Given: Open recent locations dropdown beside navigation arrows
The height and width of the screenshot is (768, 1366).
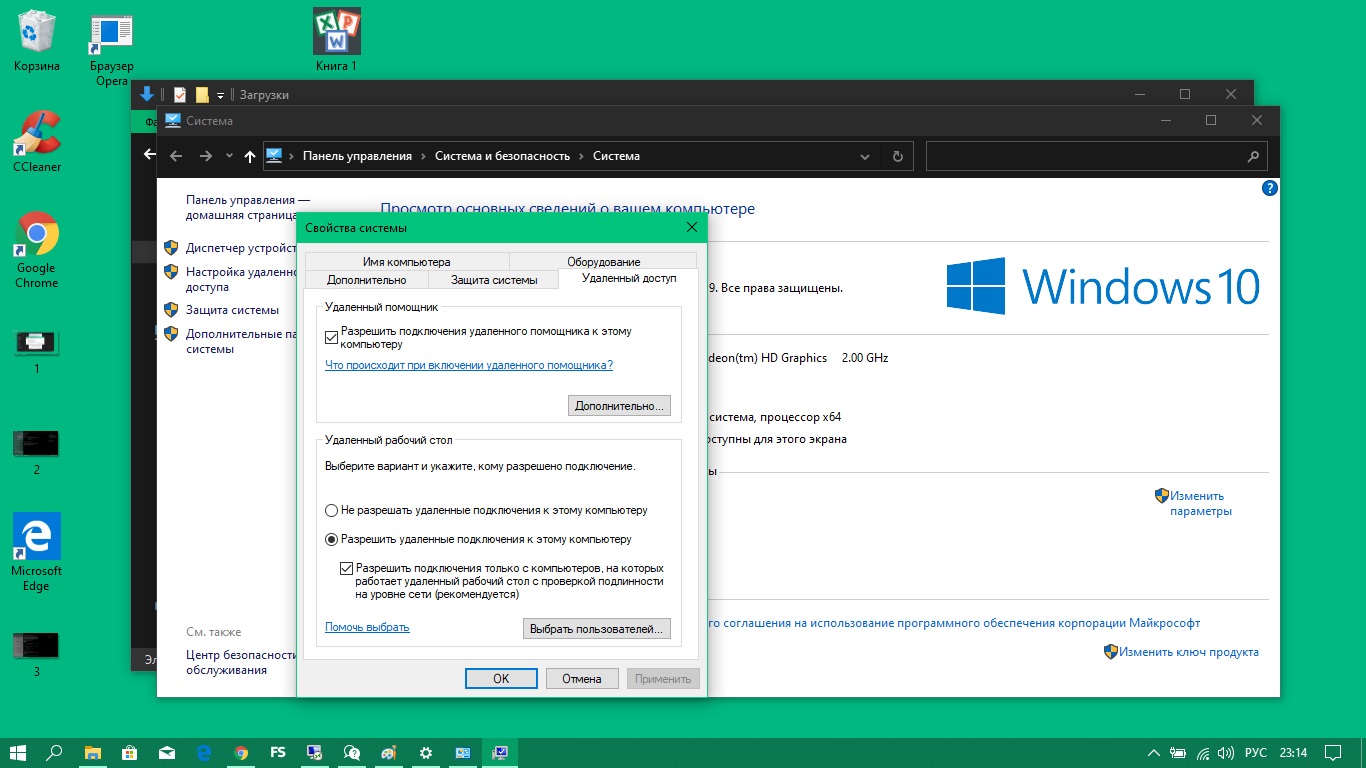Looking at the screenshot, I should click(x=229, y=156).
